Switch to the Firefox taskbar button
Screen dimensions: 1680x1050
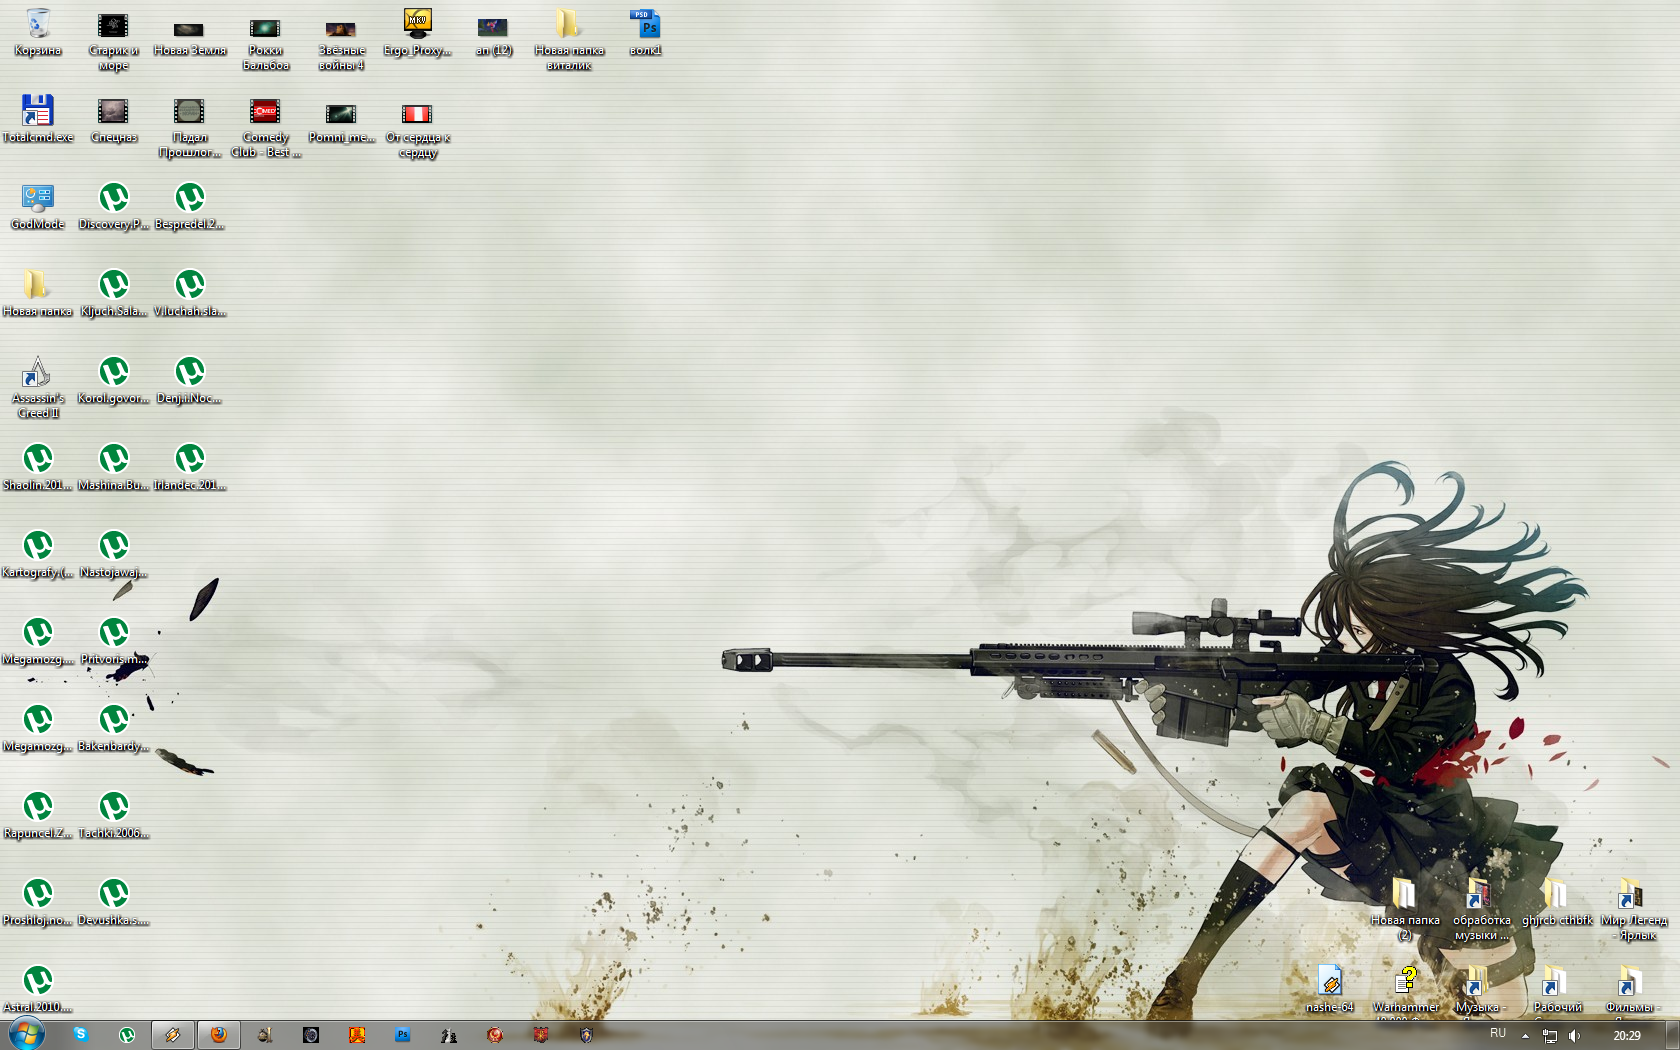click(x=219, y=1035)
